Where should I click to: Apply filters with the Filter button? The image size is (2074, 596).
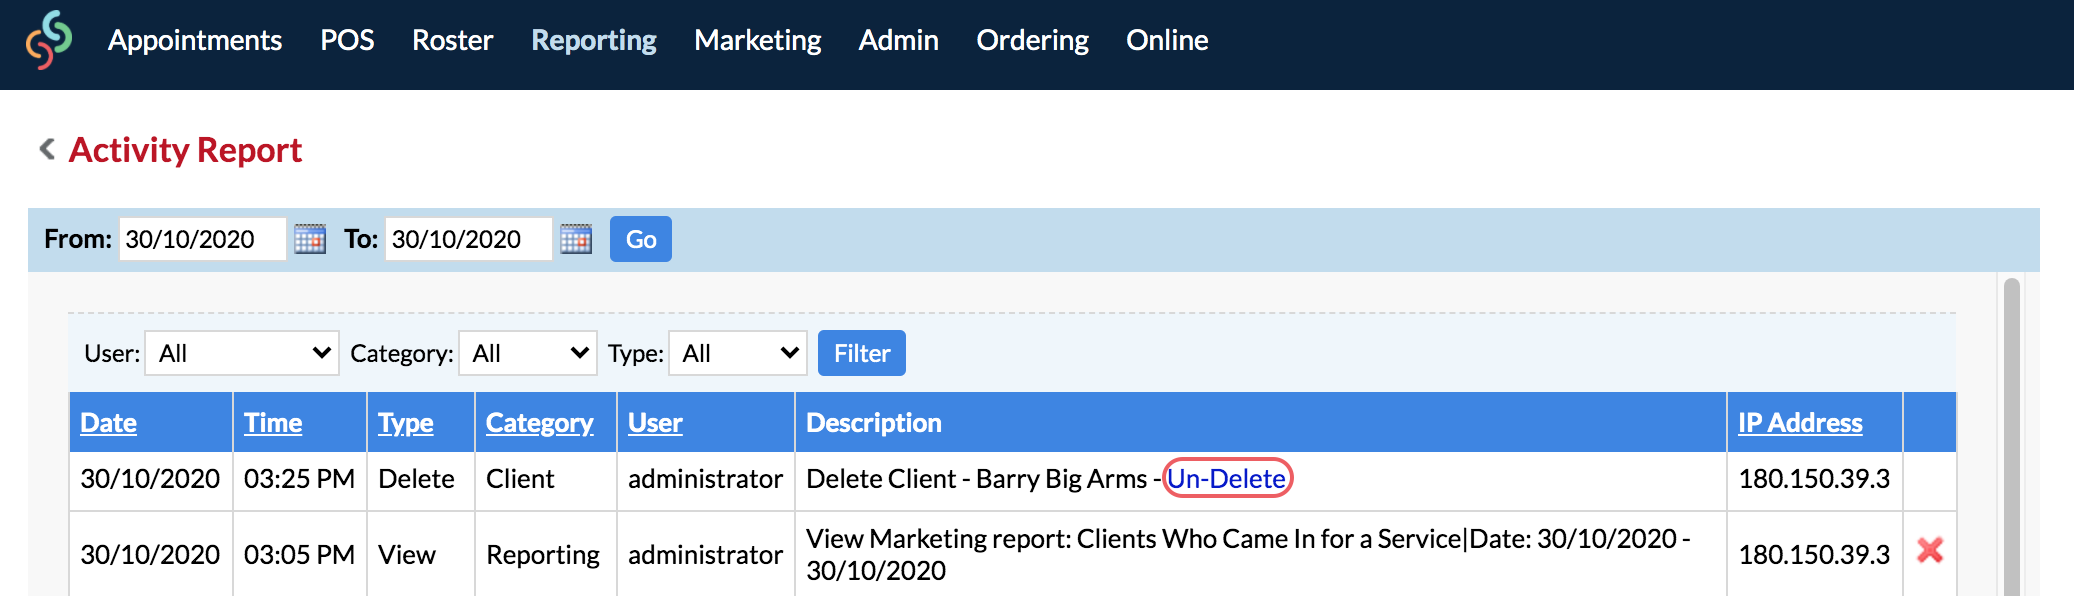pyautogui.click(x=862, y=353)
